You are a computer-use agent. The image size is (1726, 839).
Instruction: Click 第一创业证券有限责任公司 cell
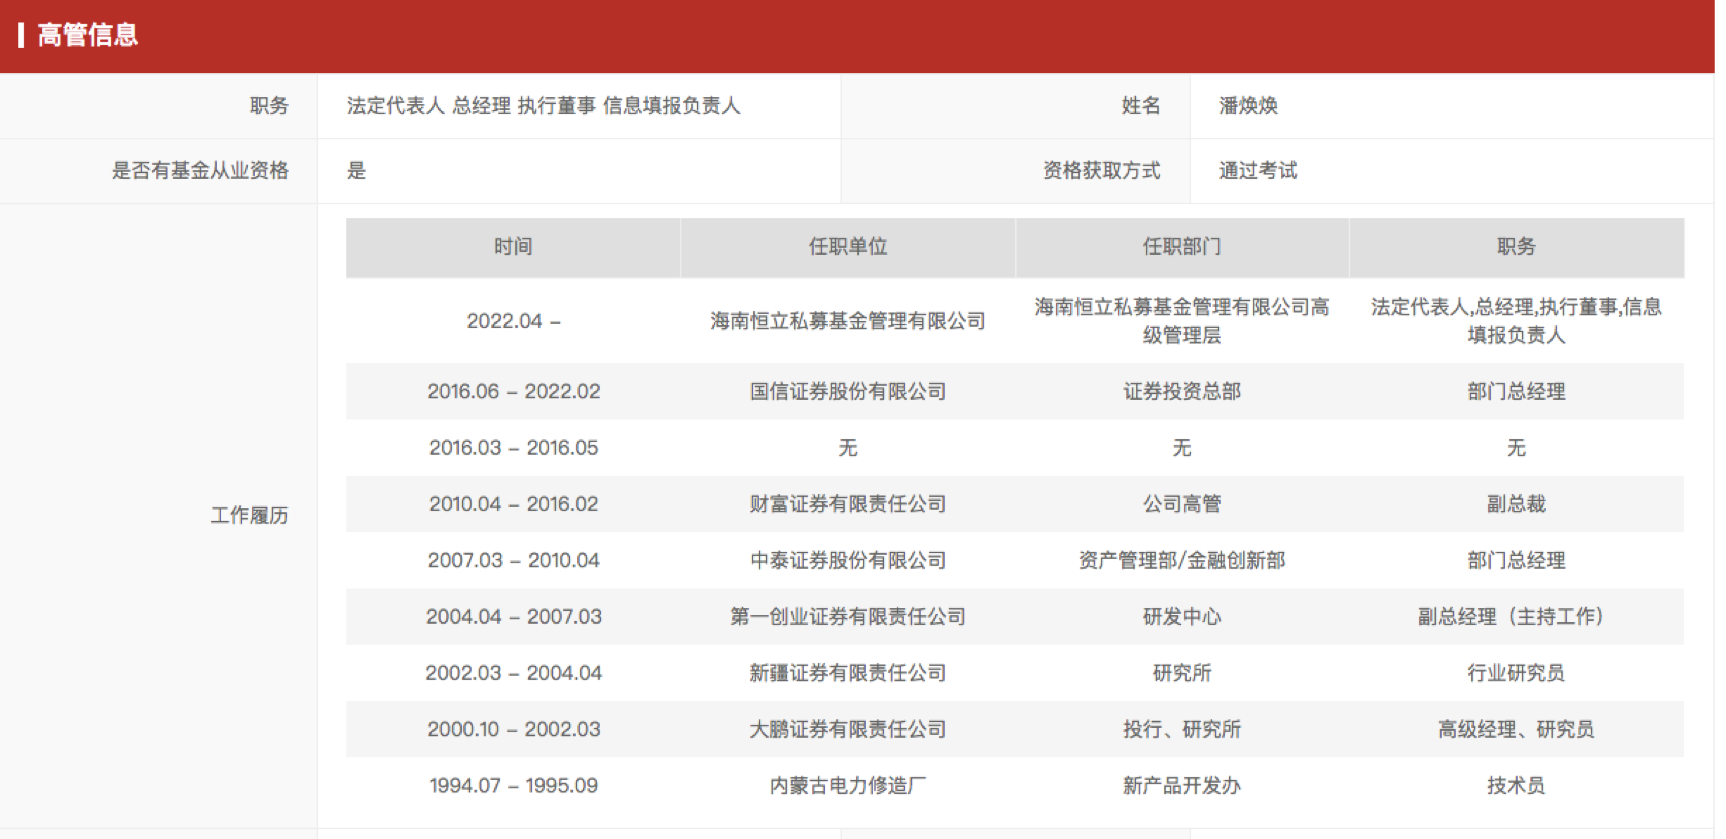[x=848, y=616]
